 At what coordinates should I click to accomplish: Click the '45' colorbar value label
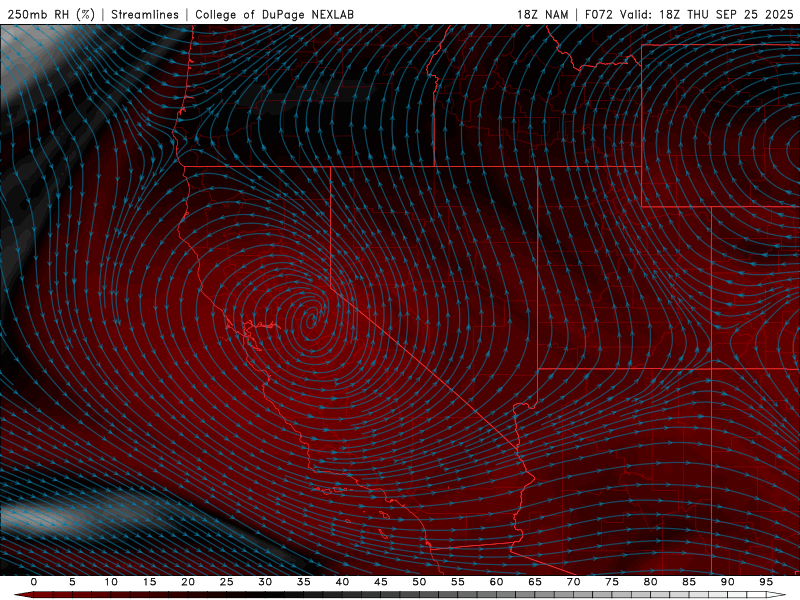(380, 582)
